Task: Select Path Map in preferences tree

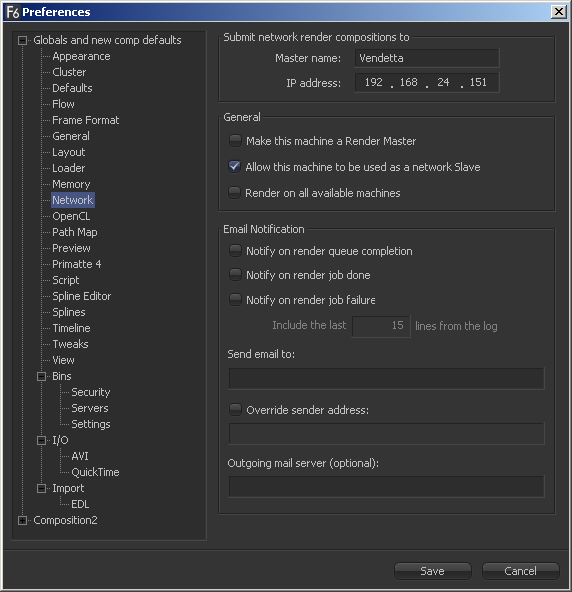Action: (x=75, y=232)
